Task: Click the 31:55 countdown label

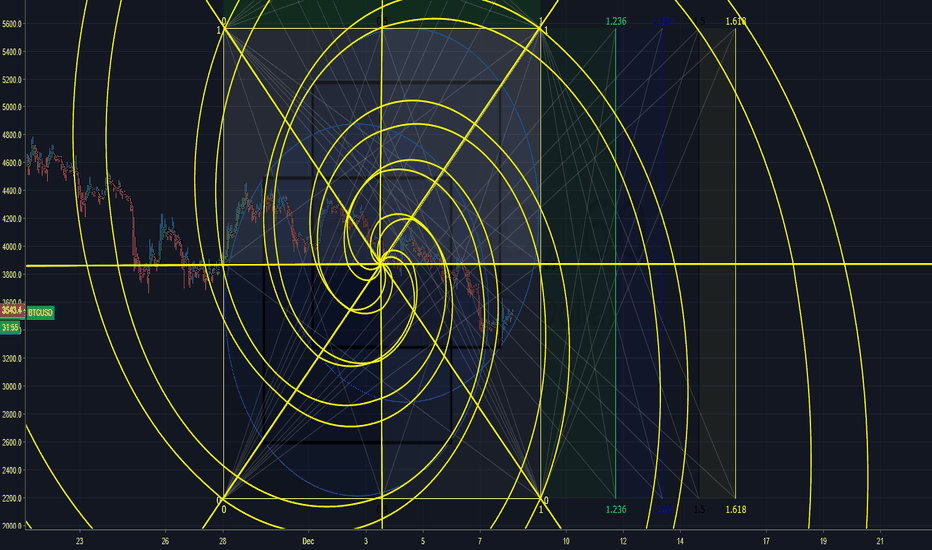Action: click(x=10, y=328)
